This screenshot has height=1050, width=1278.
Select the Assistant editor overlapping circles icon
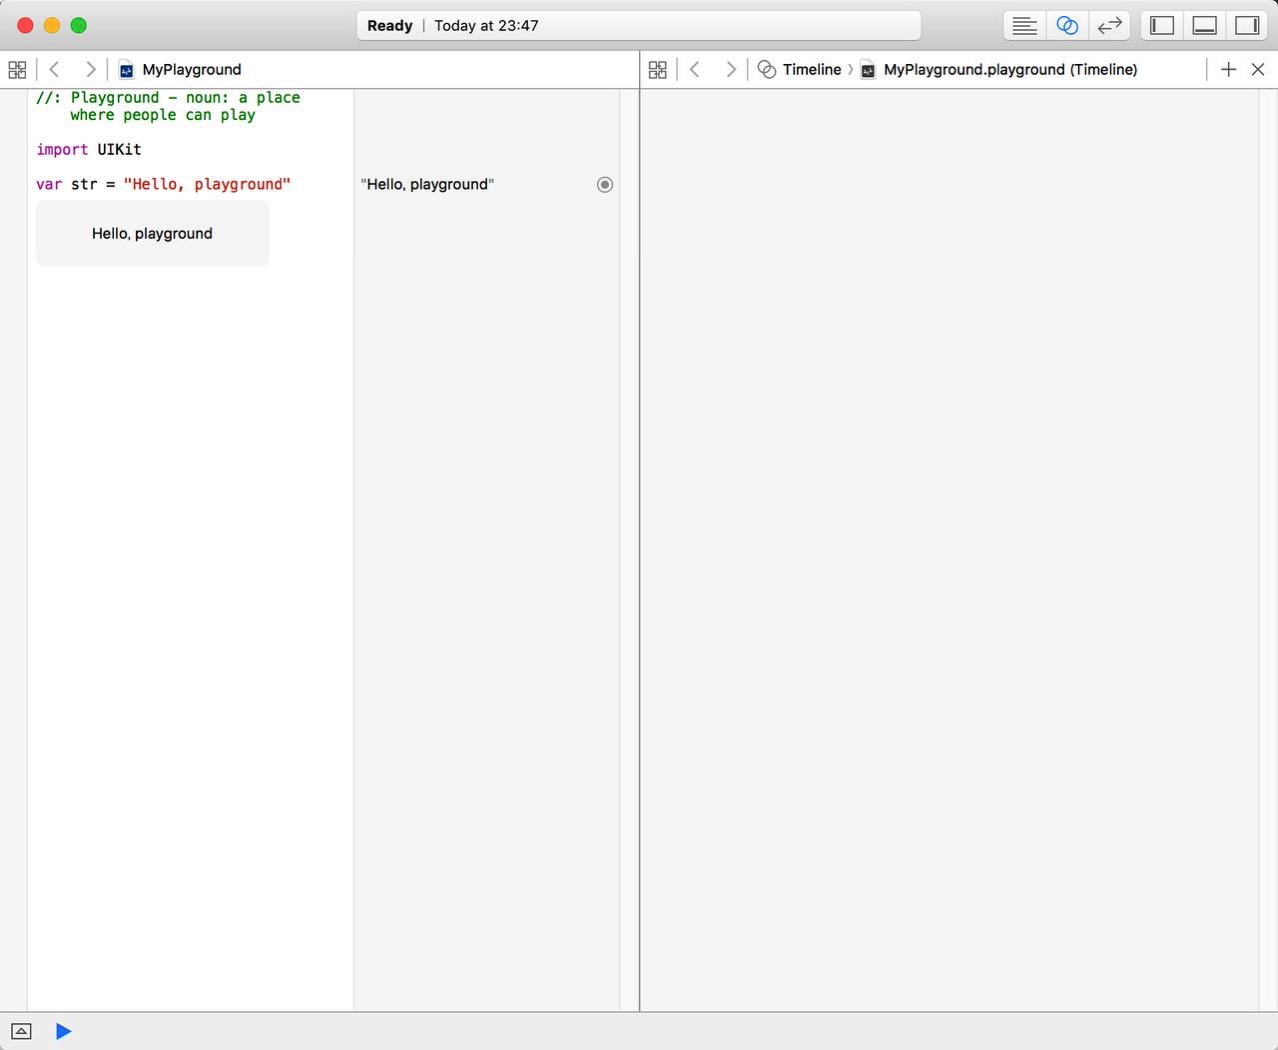1067,26
